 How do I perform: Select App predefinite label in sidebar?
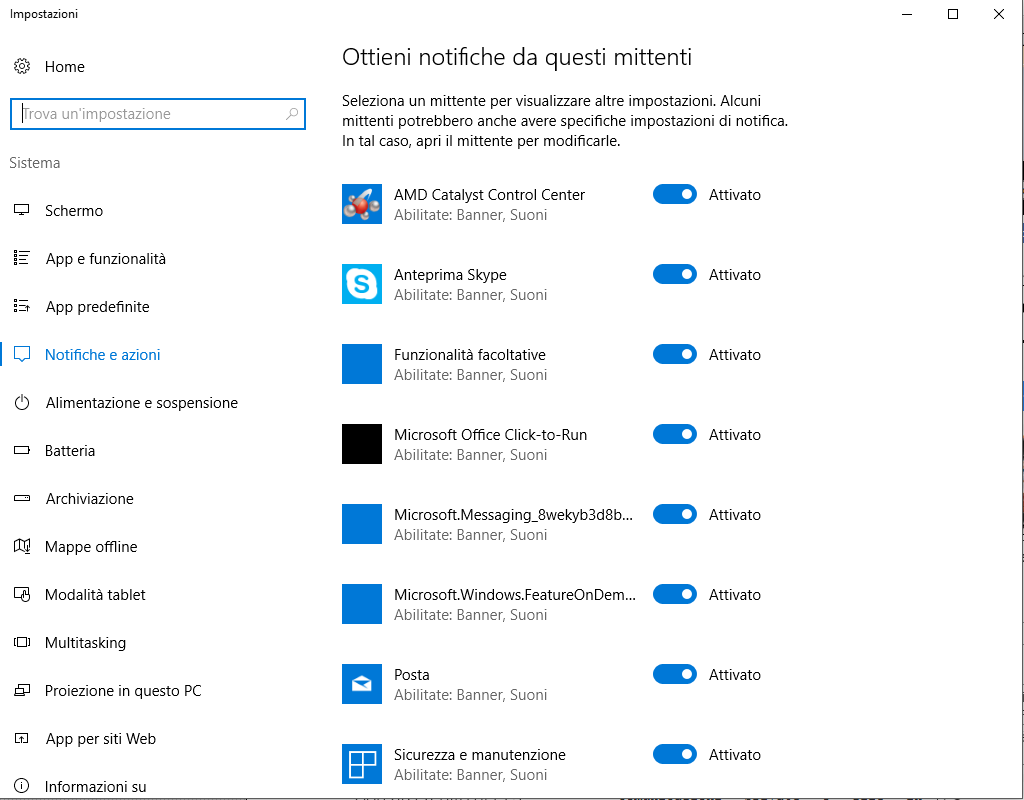click(x=97, y=307)
